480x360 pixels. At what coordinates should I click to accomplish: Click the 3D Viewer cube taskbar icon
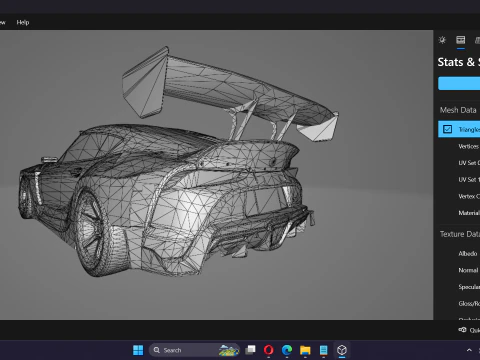342,350
